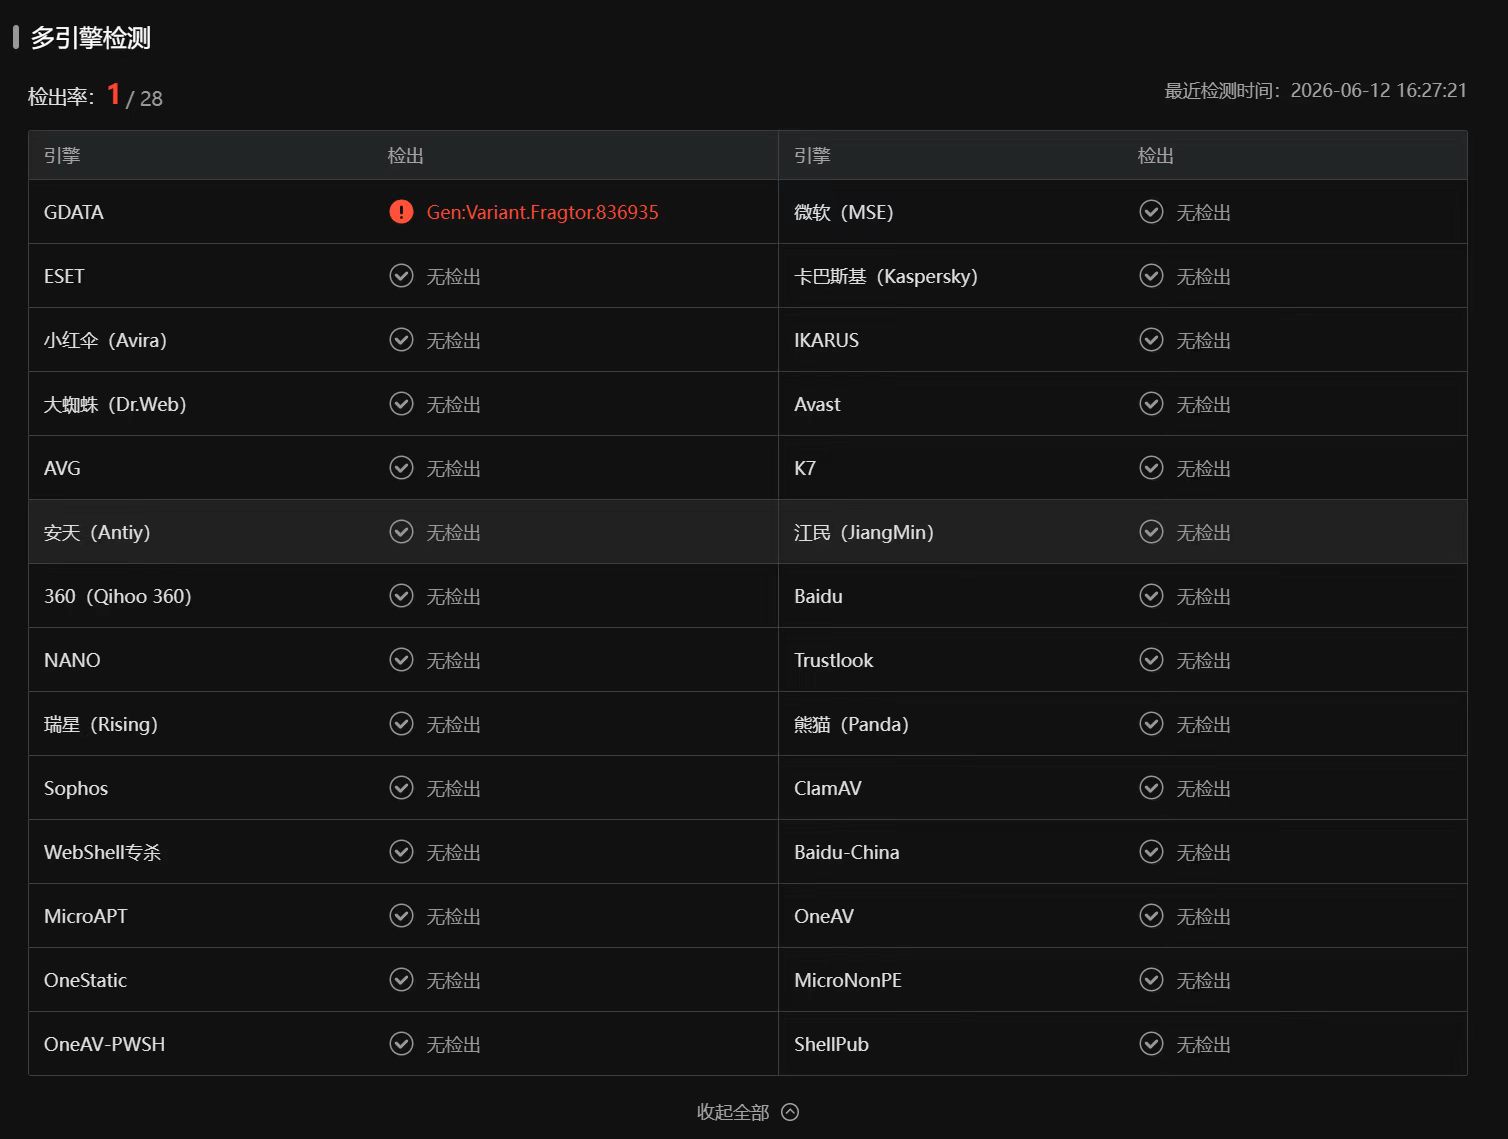Click the NANO engine name
This screenshot has width=1508, height=1139.
(72, 660)
